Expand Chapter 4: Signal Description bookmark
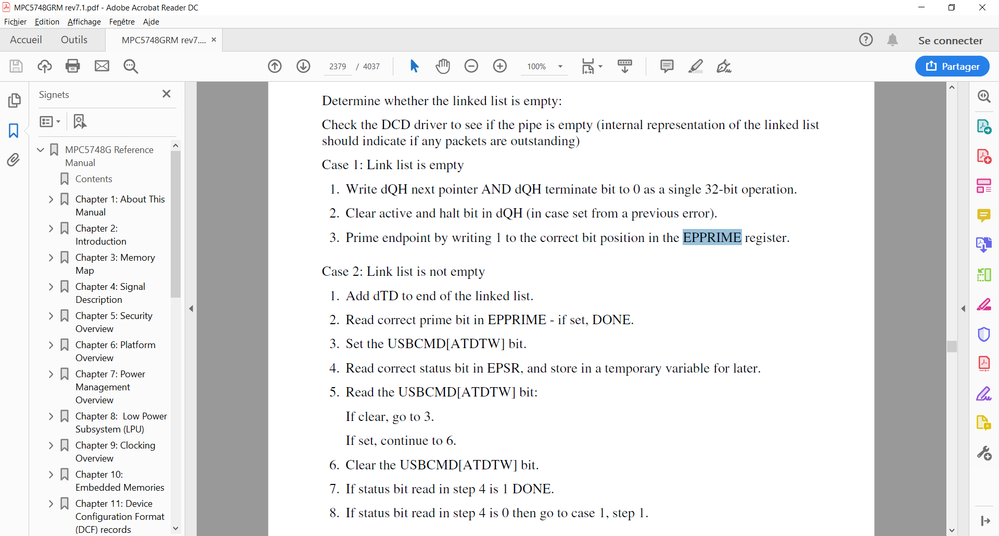This screenshot has width=999, height=536. click(51, 287)
